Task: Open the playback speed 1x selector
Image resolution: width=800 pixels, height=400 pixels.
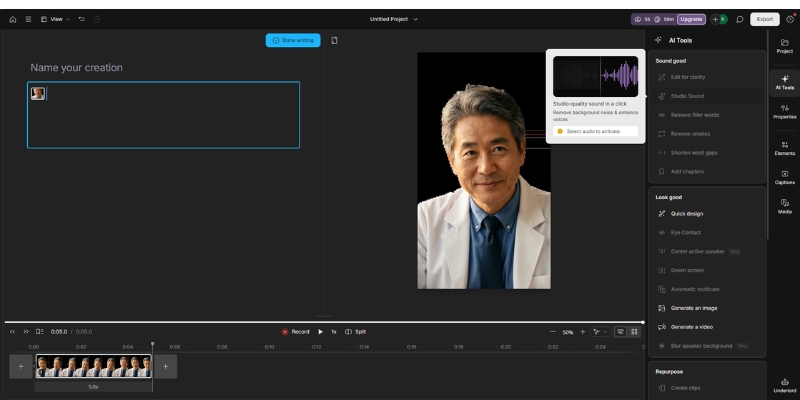Action: [334, 331]
